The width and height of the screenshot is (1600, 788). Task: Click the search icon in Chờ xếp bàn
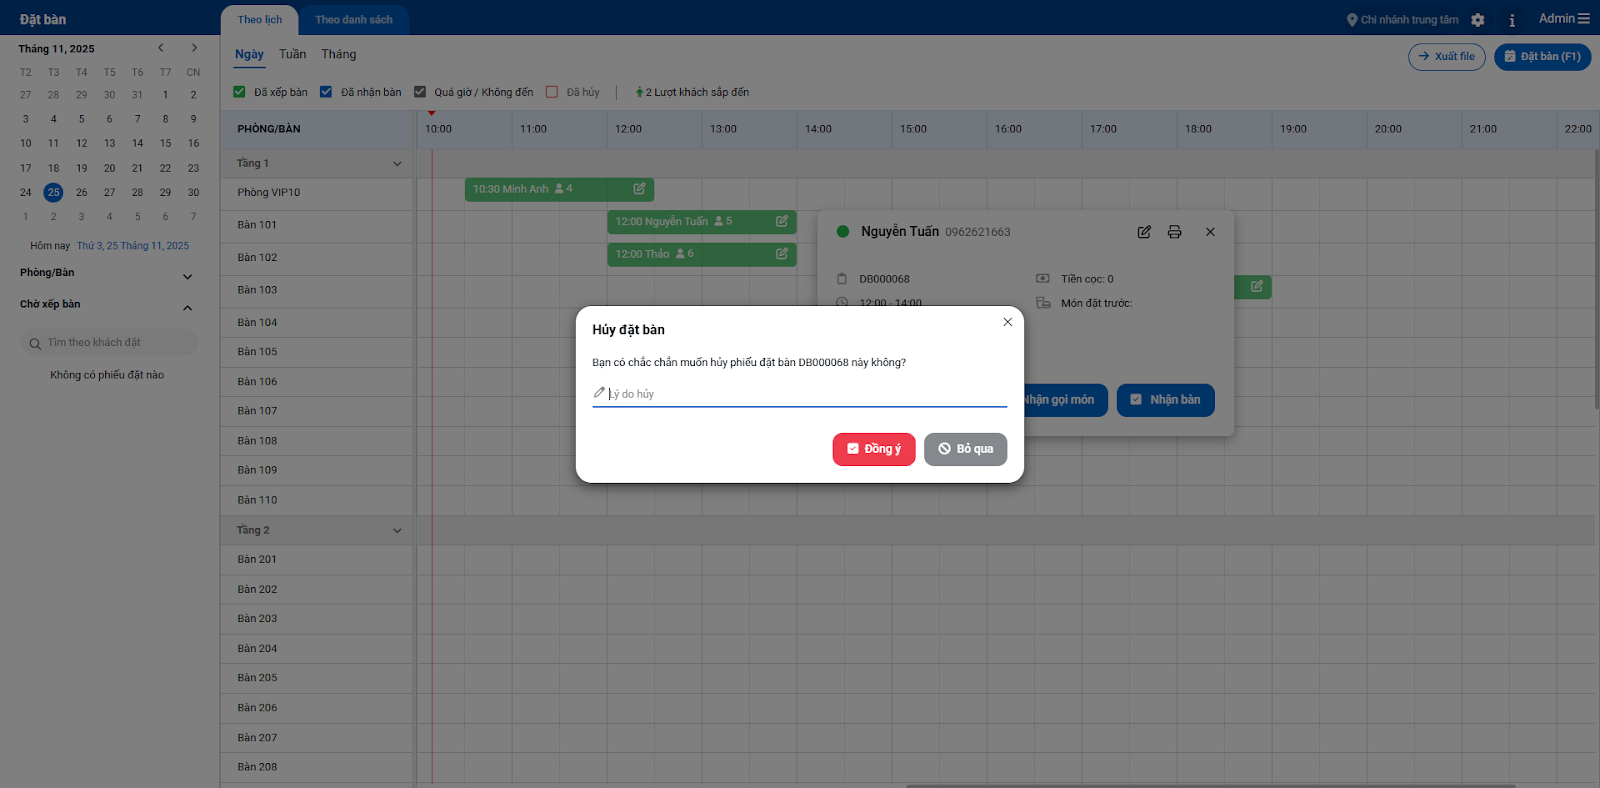click(35, 344)
